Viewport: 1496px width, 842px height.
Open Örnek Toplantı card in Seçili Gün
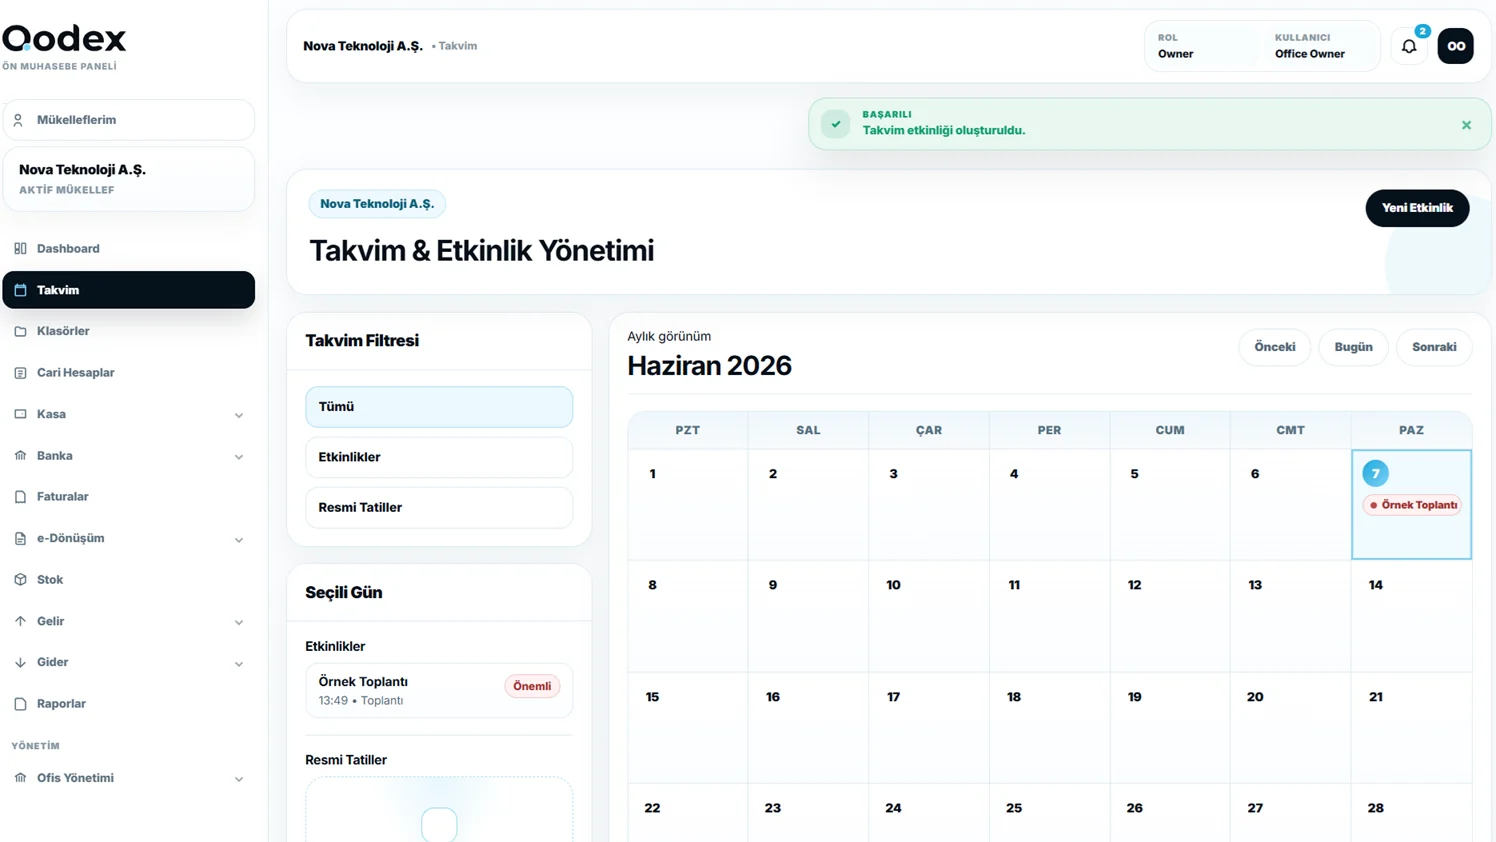click(439, 690)
